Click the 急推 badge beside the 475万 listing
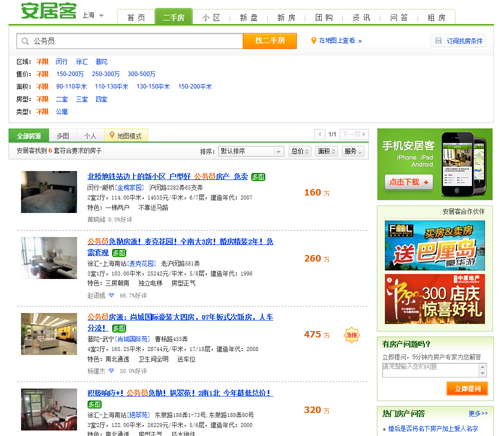Image resolution: width=500 pixels, height=436 pixels. [352, 335]
